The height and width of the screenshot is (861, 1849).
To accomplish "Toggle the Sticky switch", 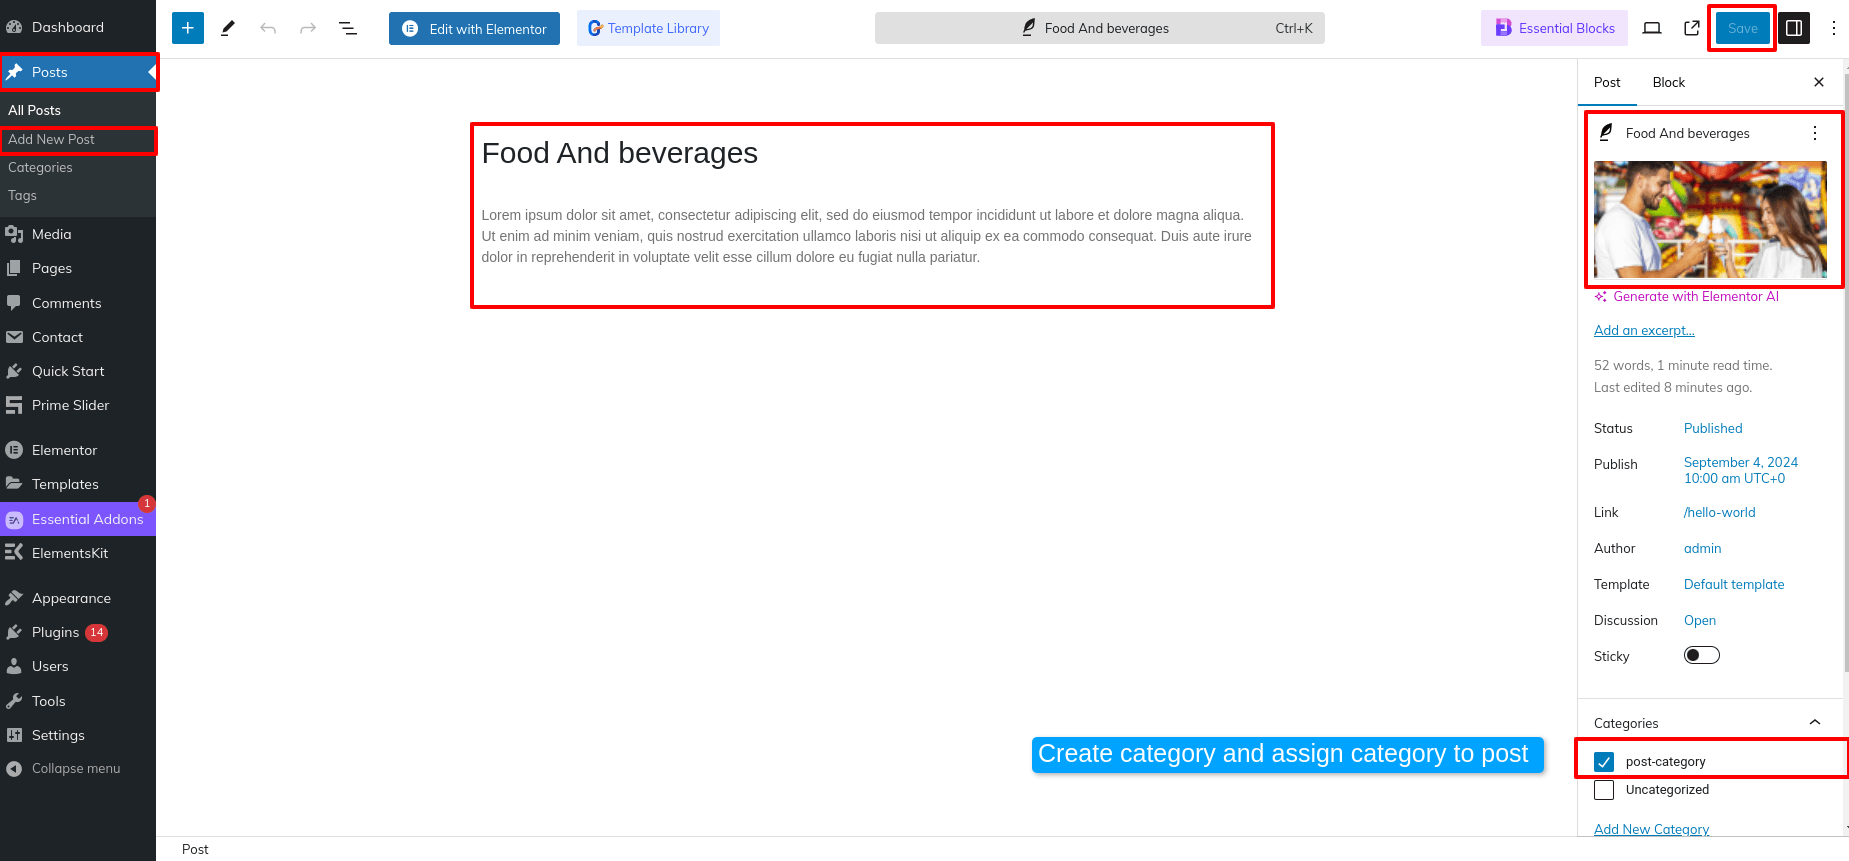I will point(1701,656).
